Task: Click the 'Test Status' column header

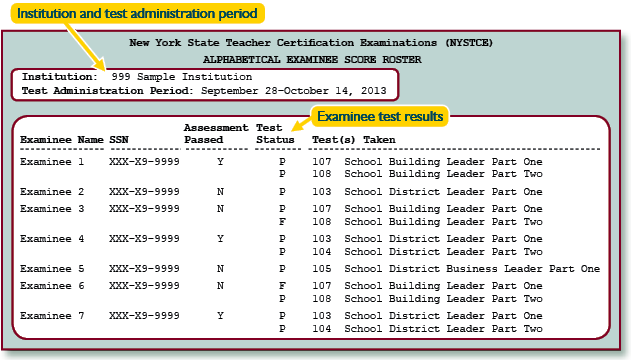Action: [275, 134]
